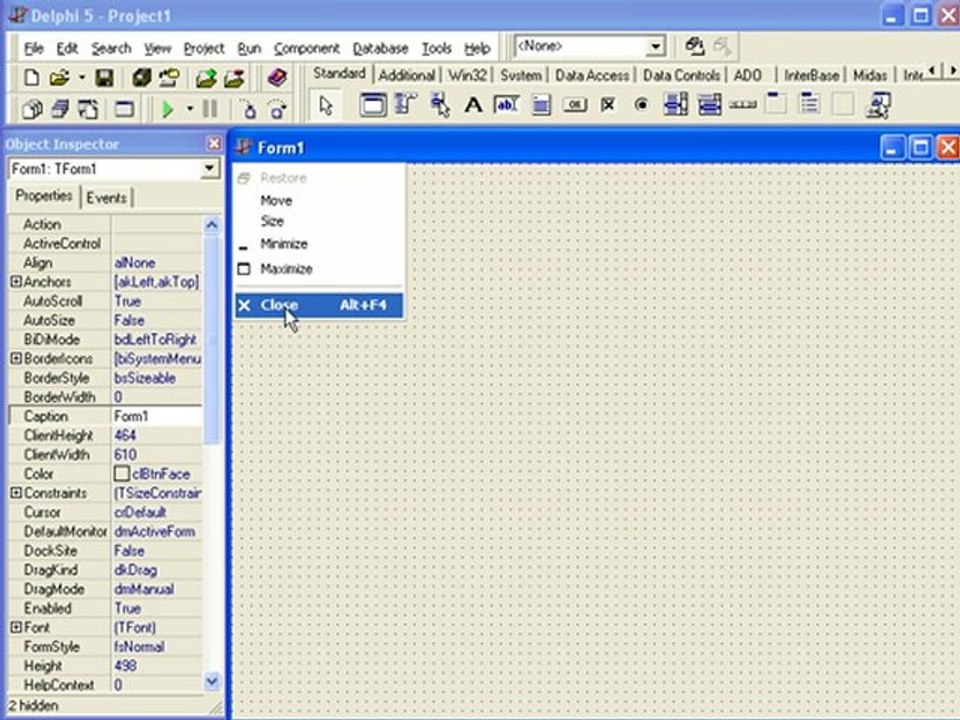Click the Caption value field Form1
This screenshot has width=960, height=720.
pos(157,416)
